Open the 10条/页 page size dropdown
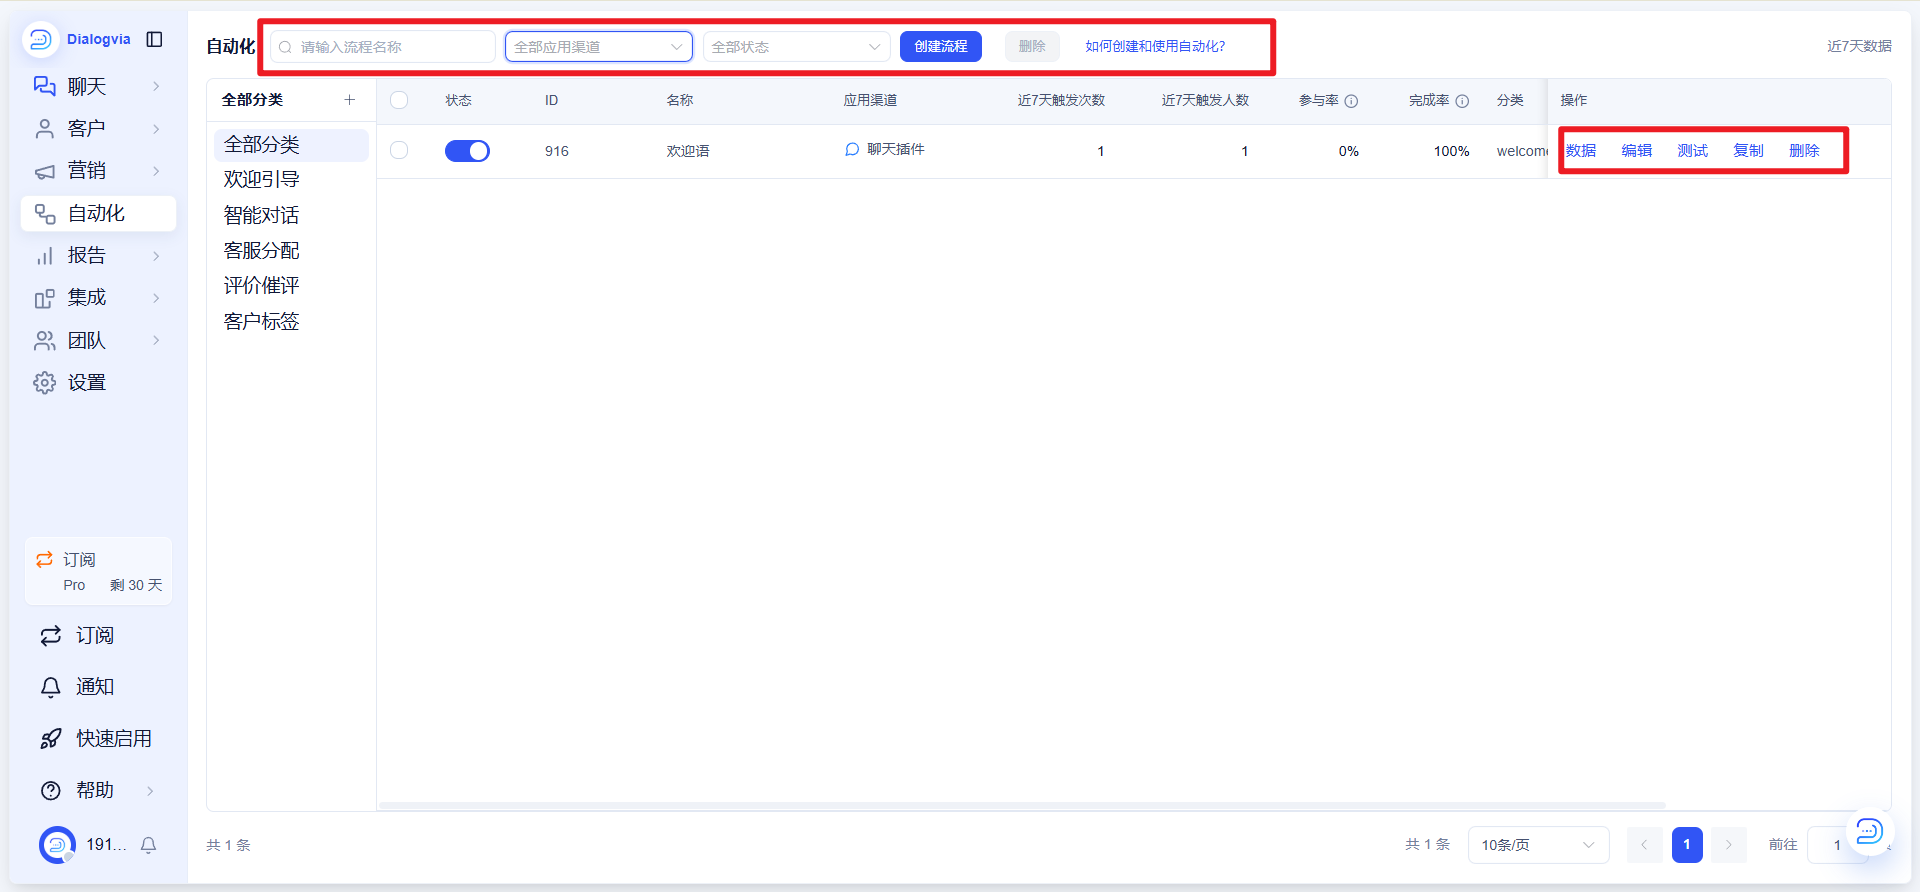 1538,845
